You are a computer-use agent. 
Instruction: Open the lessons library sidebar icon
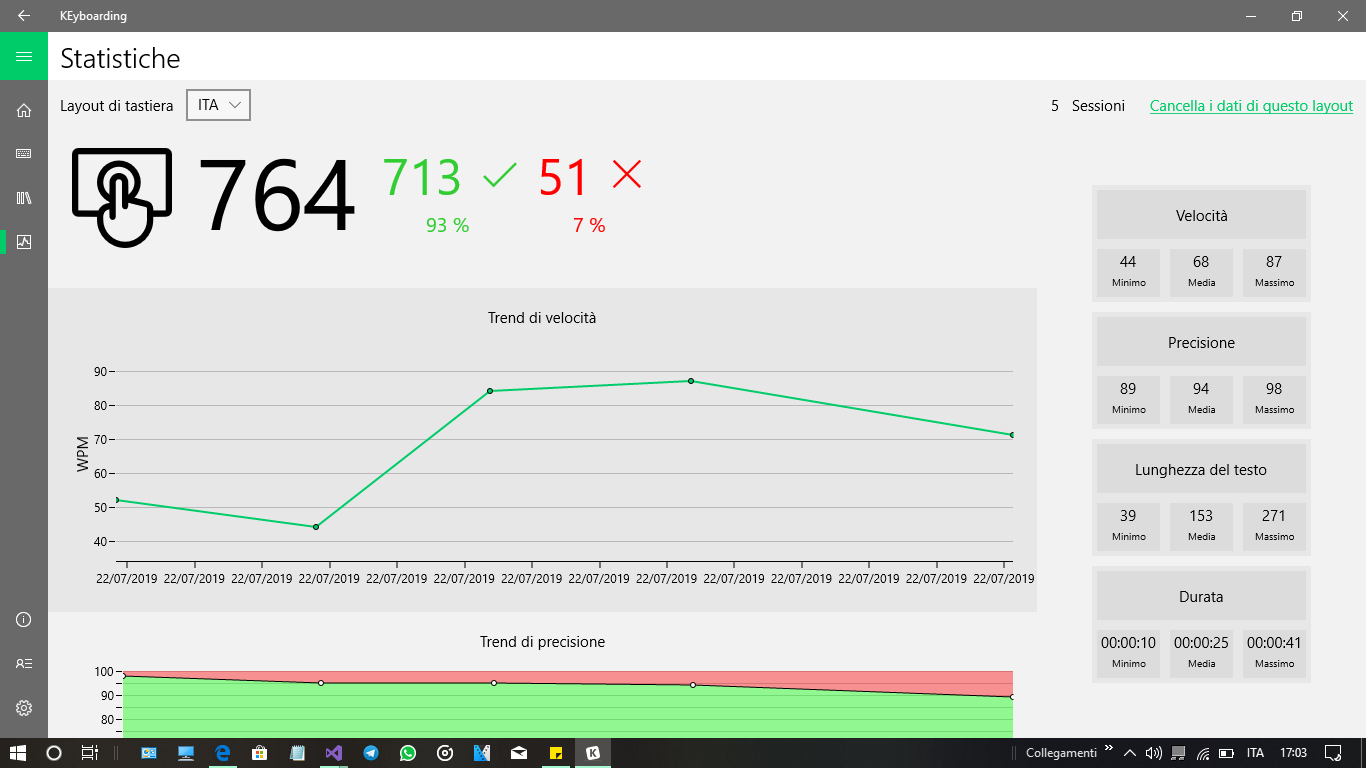(x=23, y=197)
